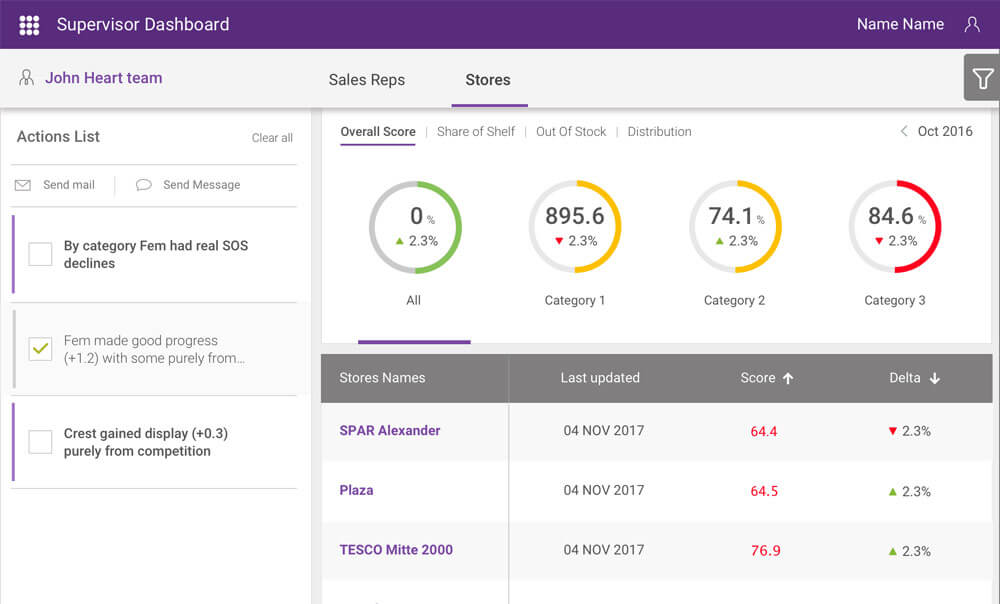The width and height of the screenshot is (1000, 604).
Task: Click the Oct 2016 date label
Action: [x=945, y=131]
